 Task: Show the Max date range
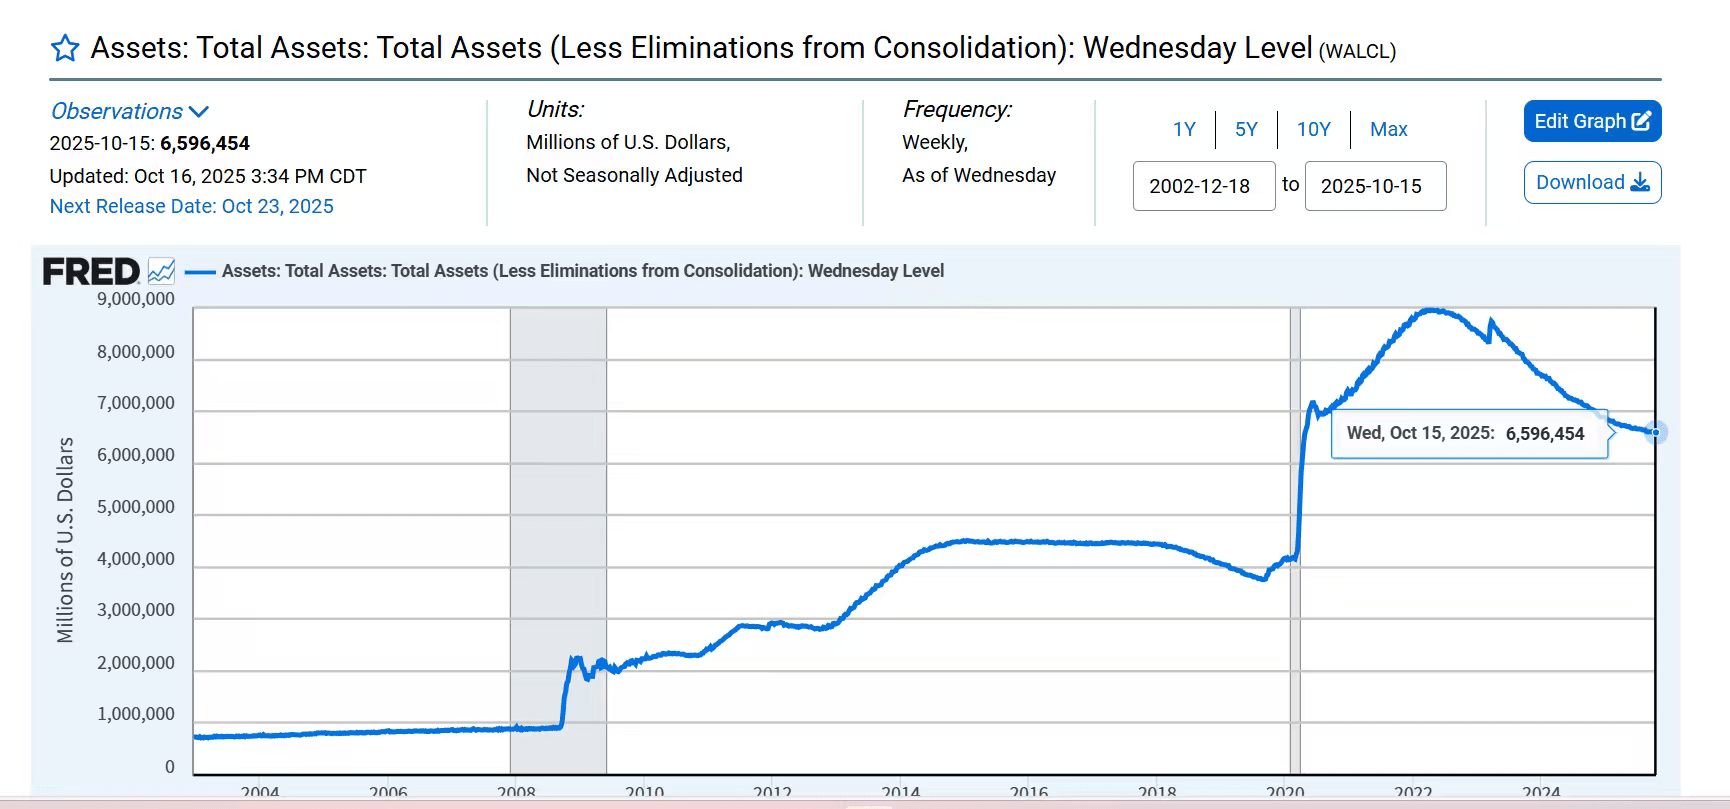(x=1388, y=129)
